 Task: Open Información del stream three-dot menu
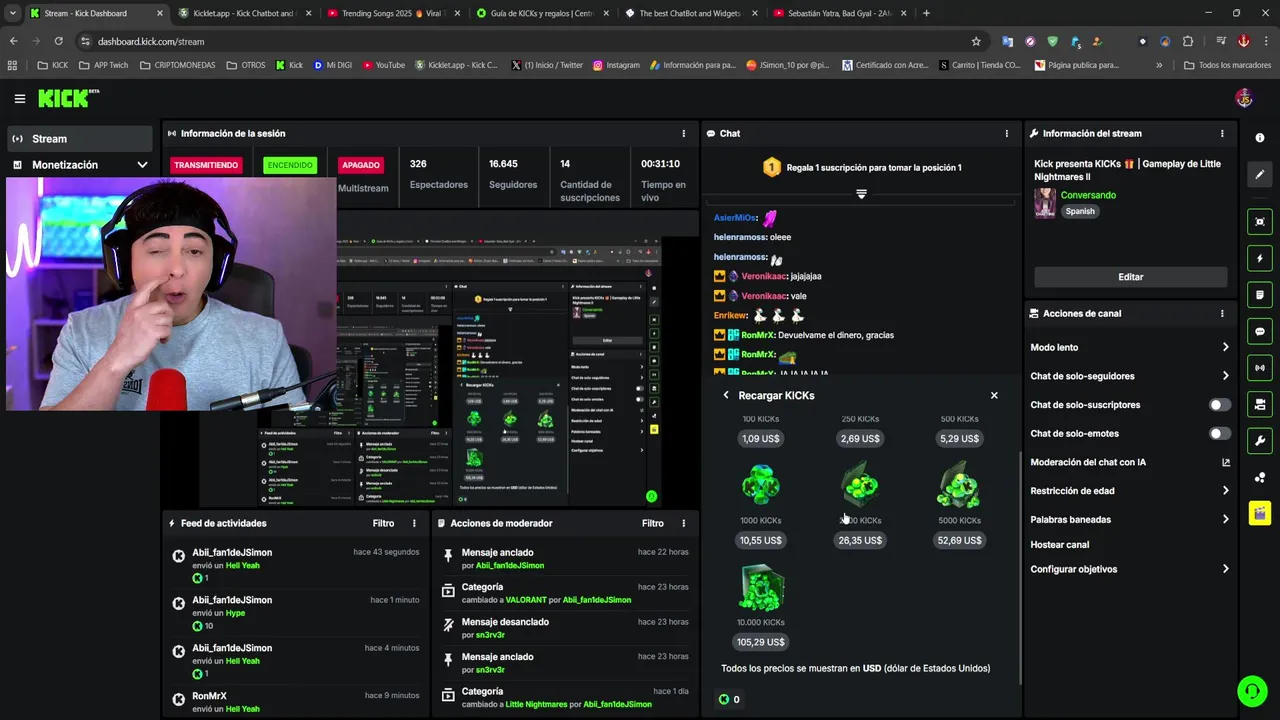pos(1222,133)
